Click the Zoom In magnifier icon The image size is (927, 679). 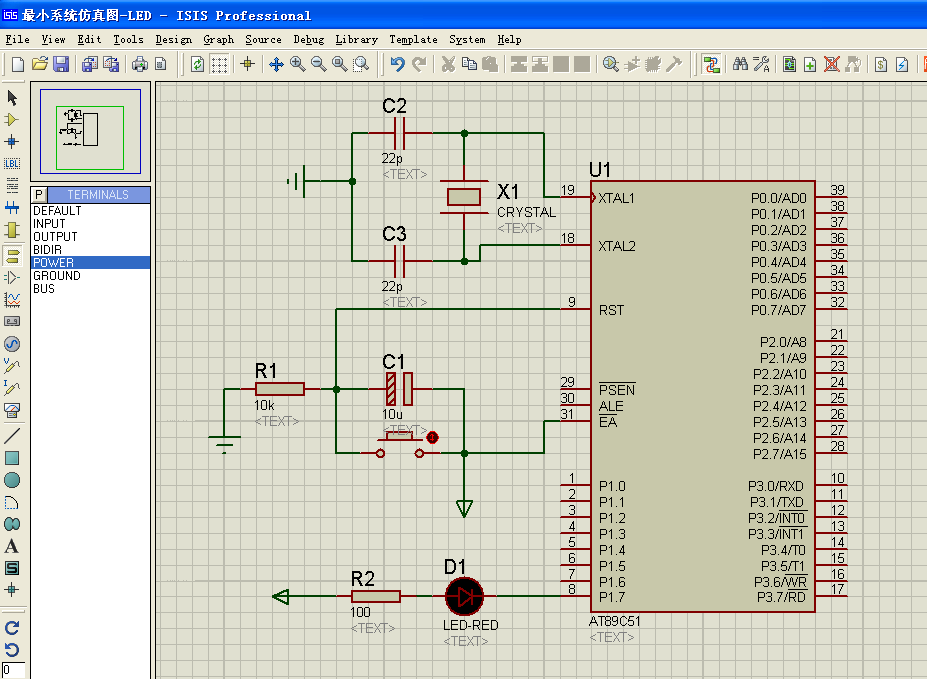click(297, 64)
